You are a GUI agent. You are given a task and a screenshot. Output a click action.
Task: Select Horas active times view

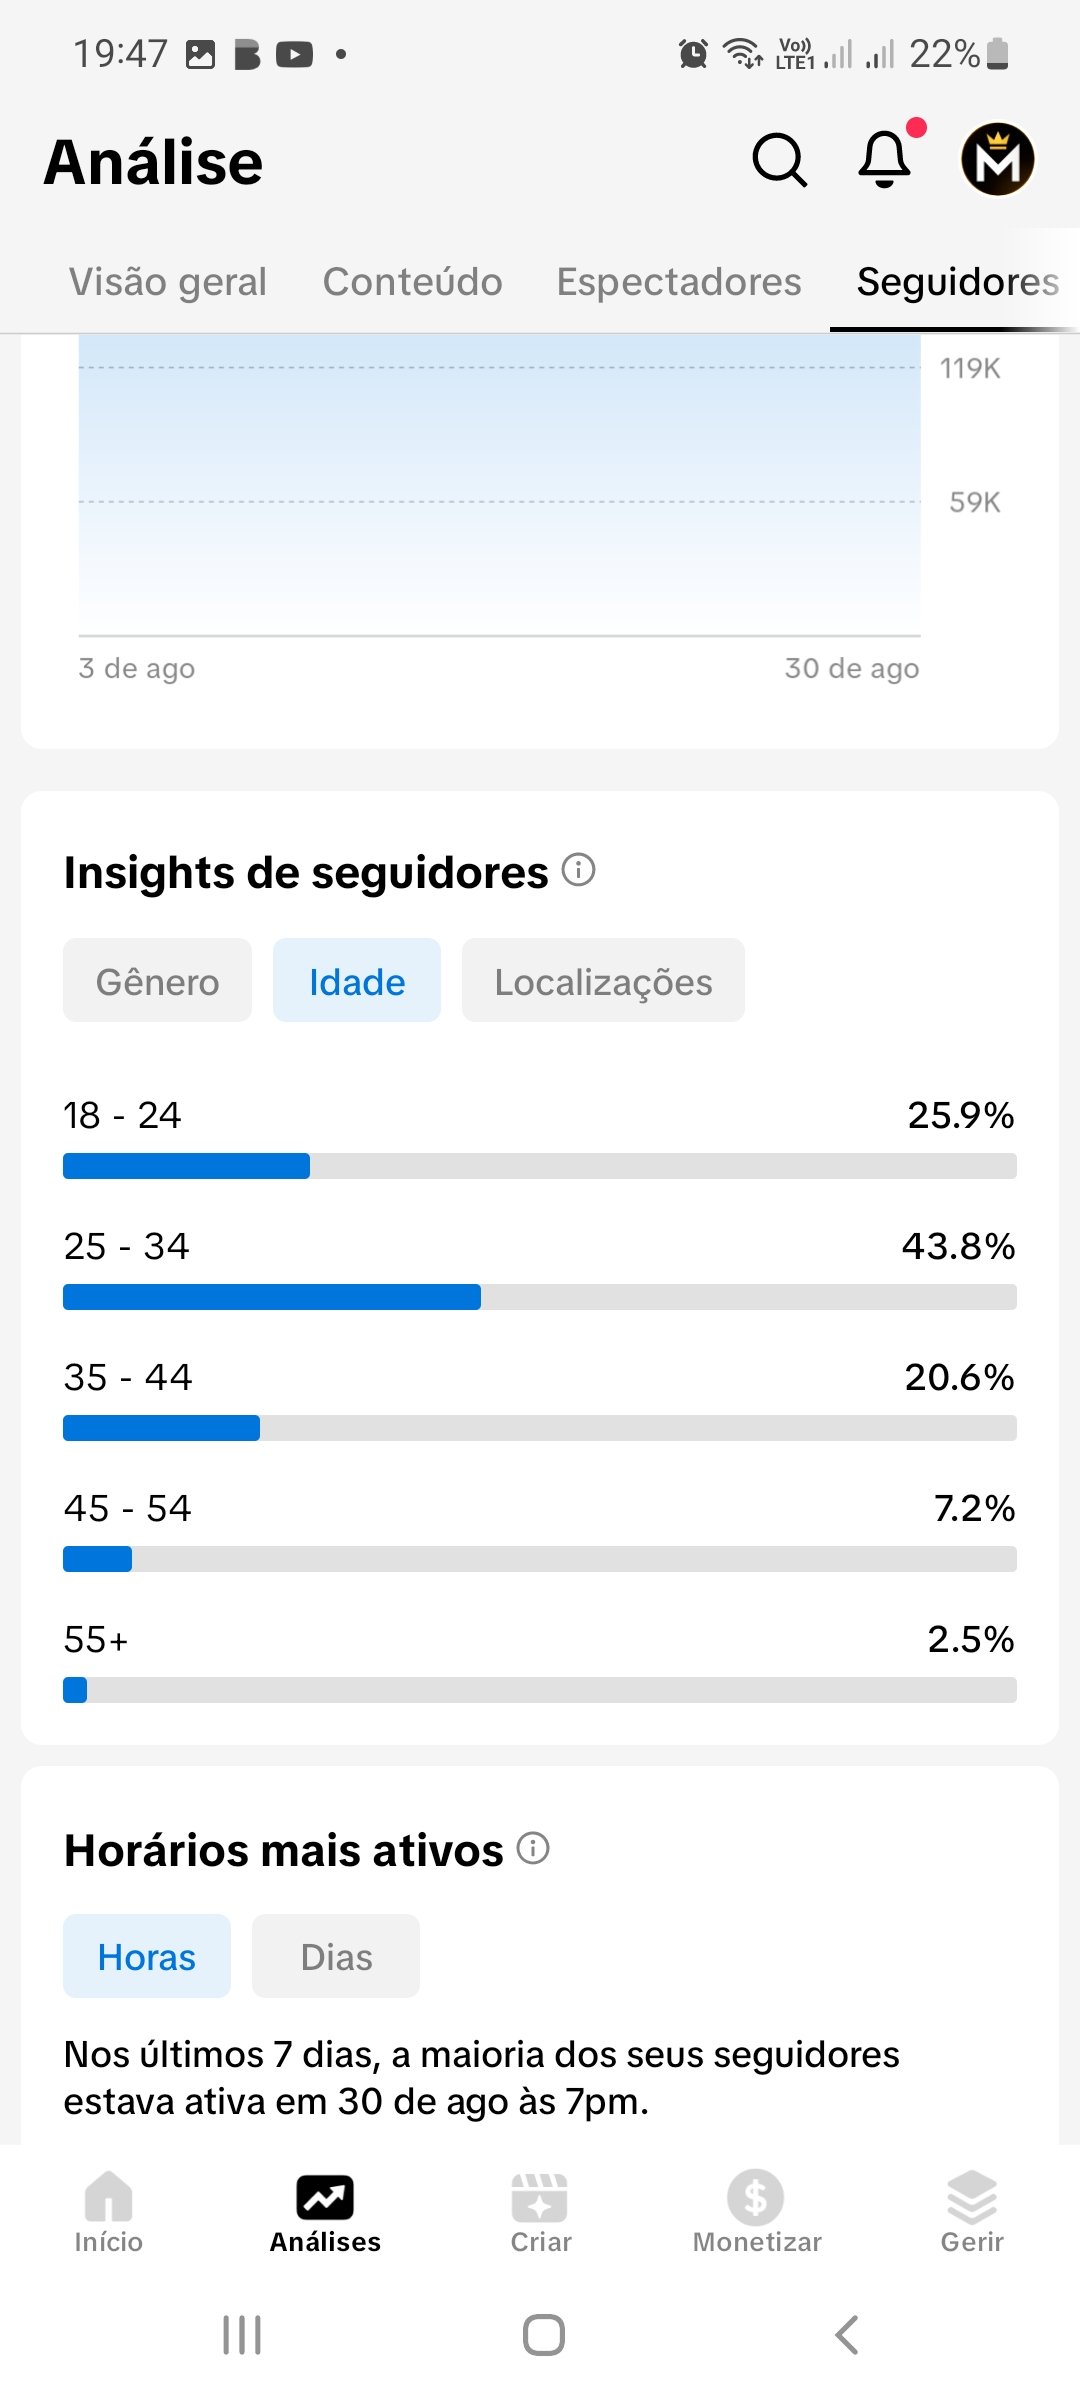(x=147, y=1957)
